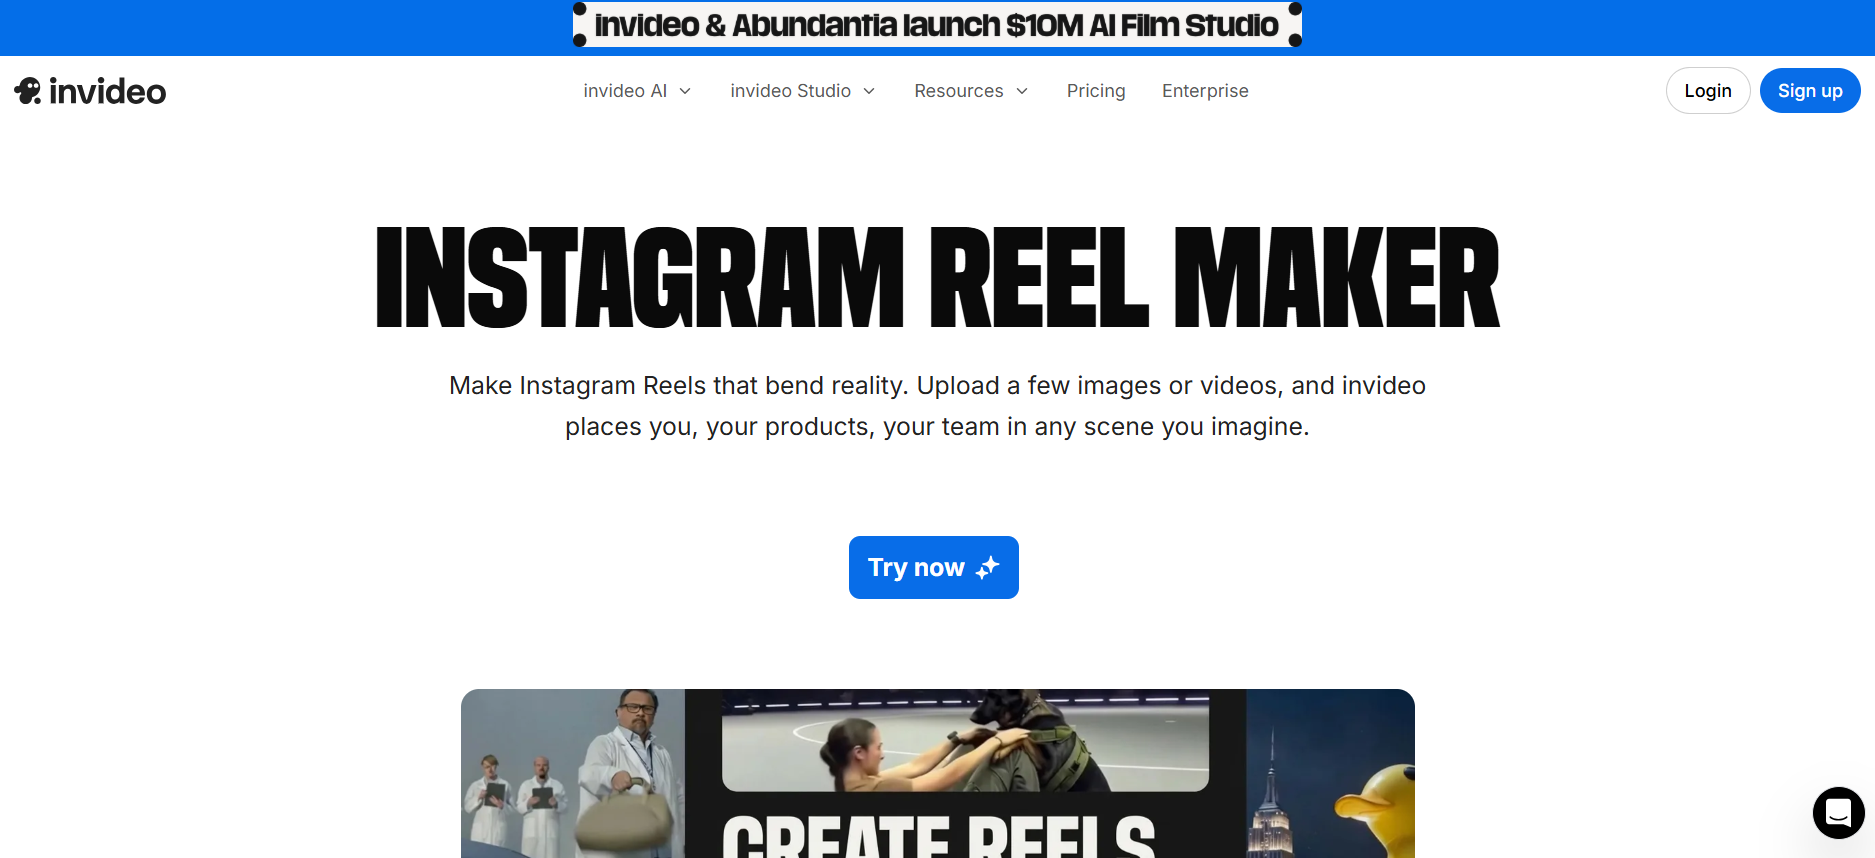Image resolution: width=1875 pixels, height=858 pixels.
Task: Expand the invideo Studio chevron arrow
Action: point(869,91)
